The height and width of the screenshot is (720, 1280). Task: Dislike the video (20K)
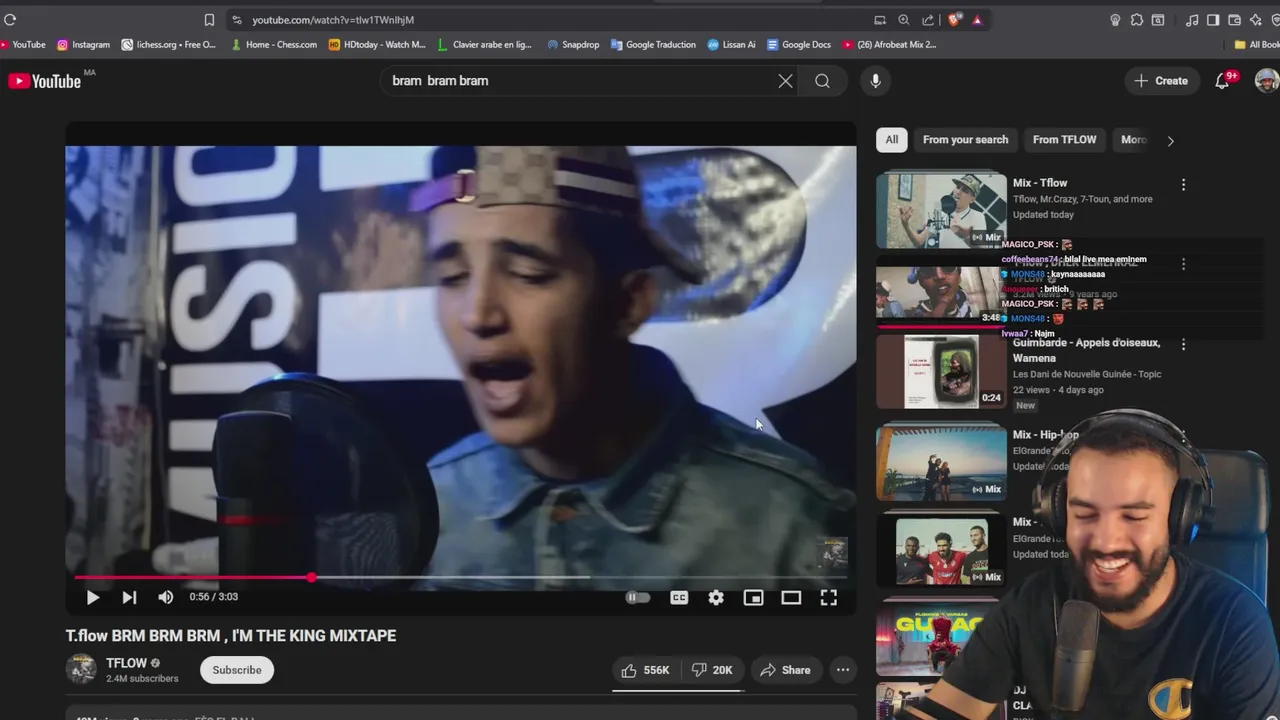713,670
